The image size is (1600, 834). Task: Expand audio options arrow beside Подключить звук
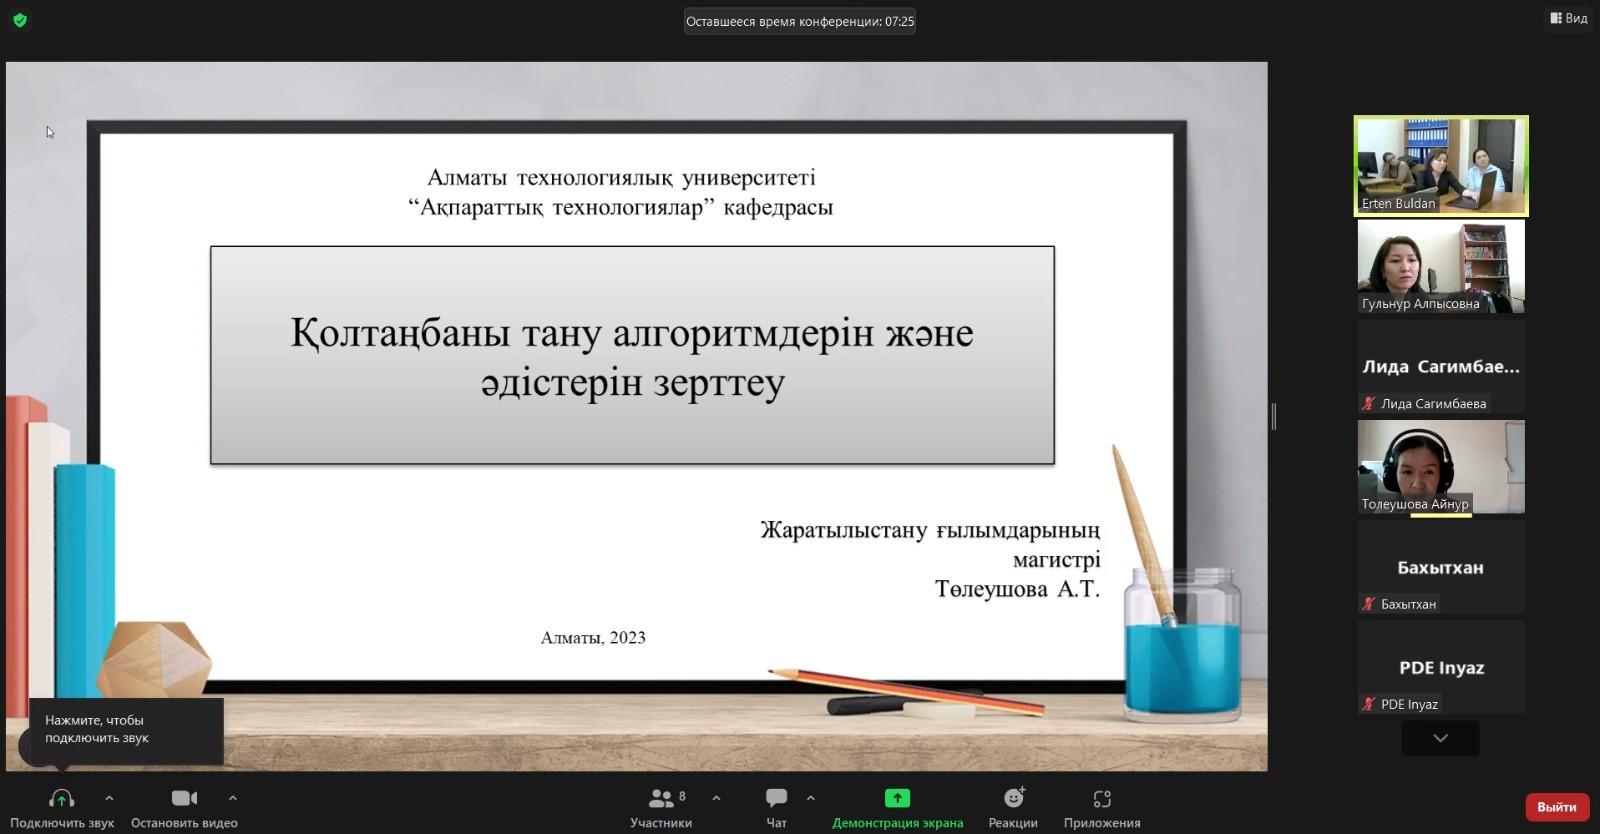coord(109,798)
